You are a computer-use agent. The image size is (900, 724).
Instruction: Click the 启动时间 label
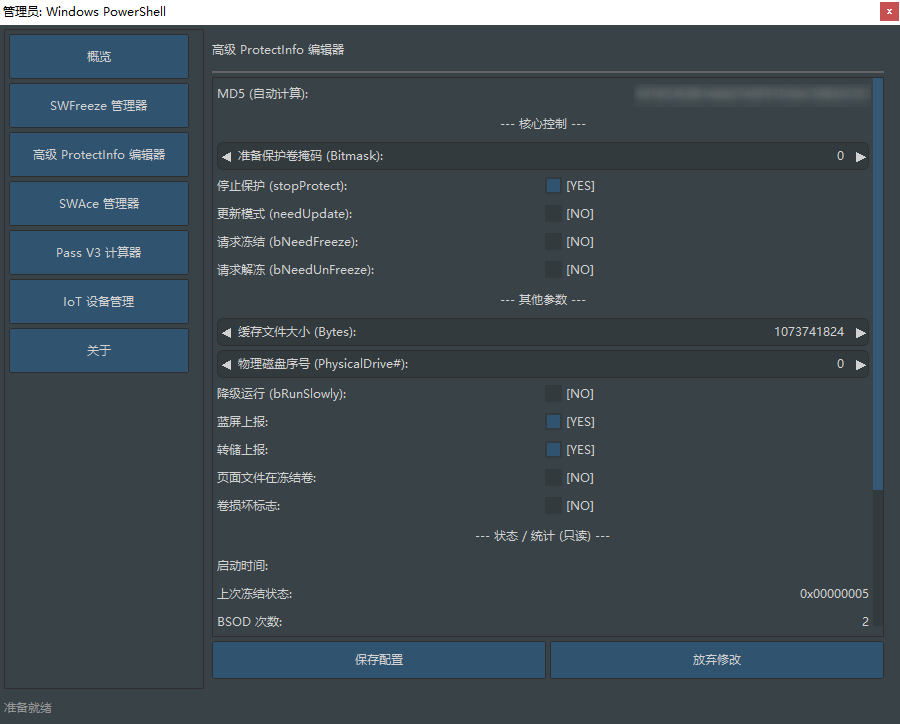tap(242, 566)
